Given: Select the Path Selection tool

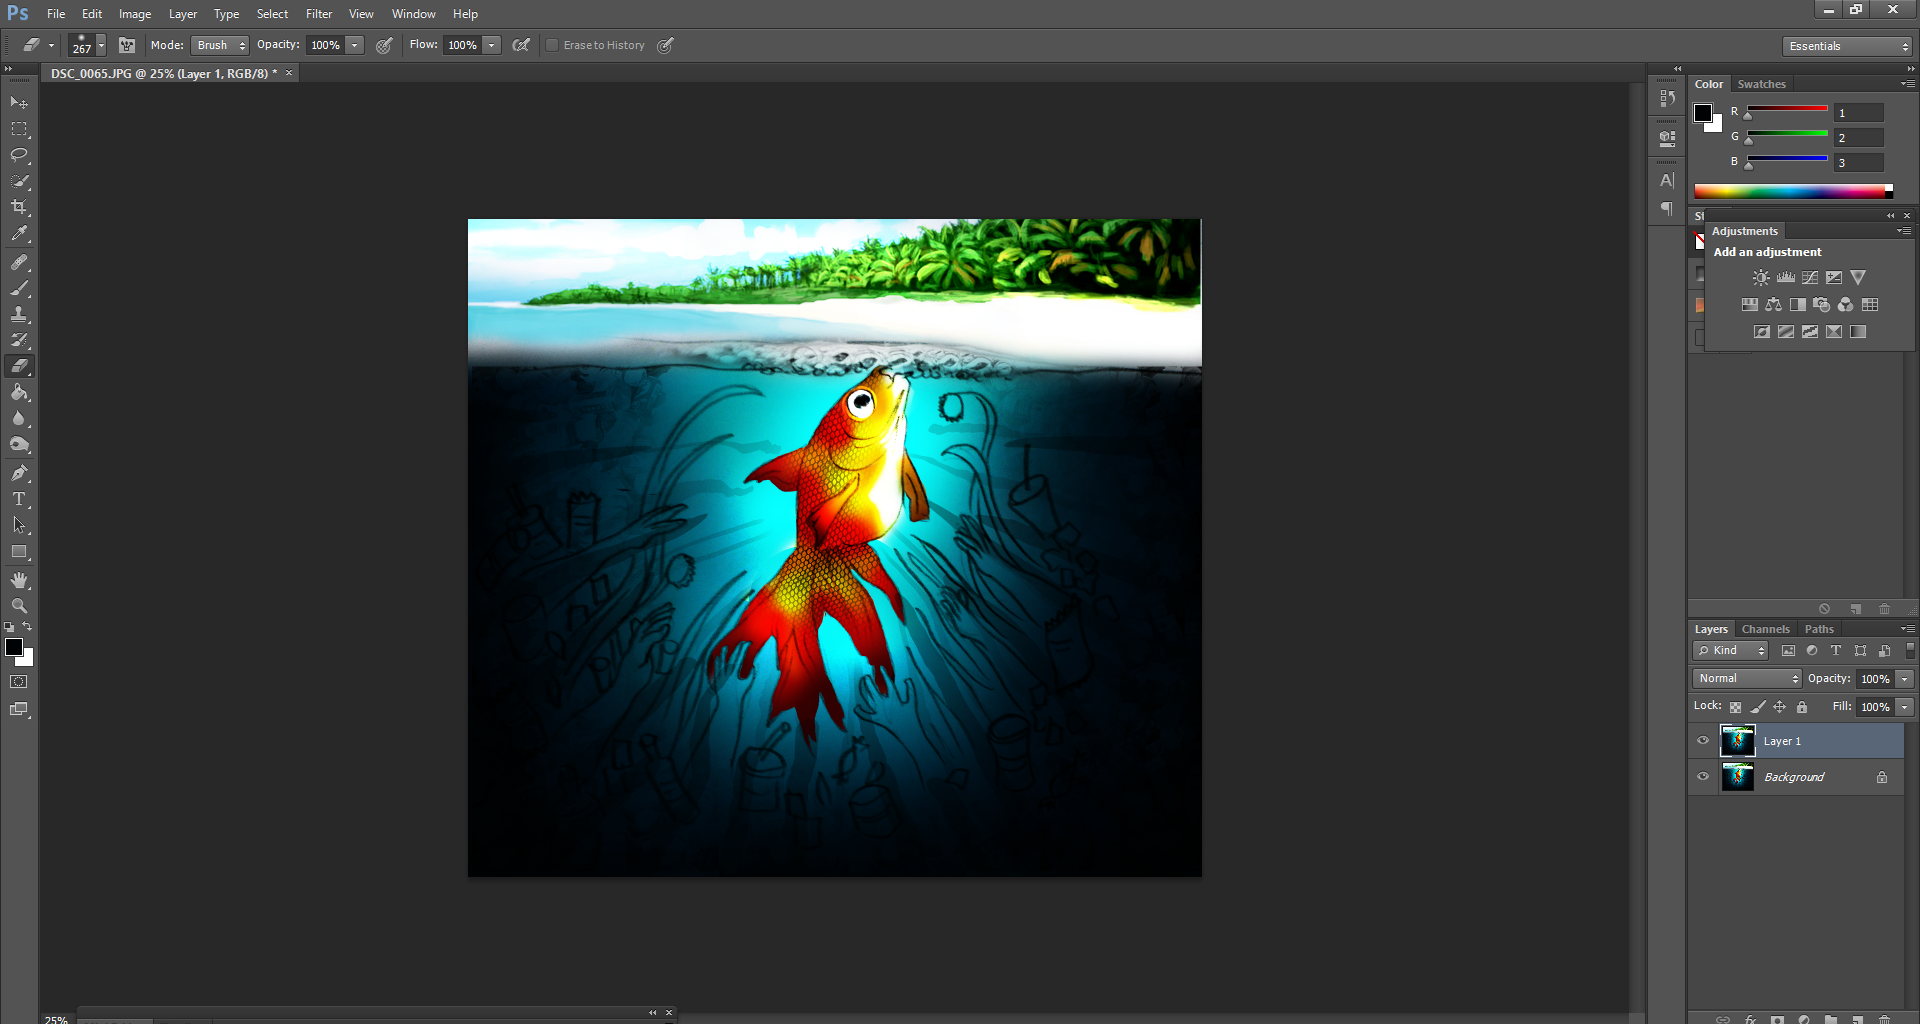Looking at the screenshot, I should [19, 525].
